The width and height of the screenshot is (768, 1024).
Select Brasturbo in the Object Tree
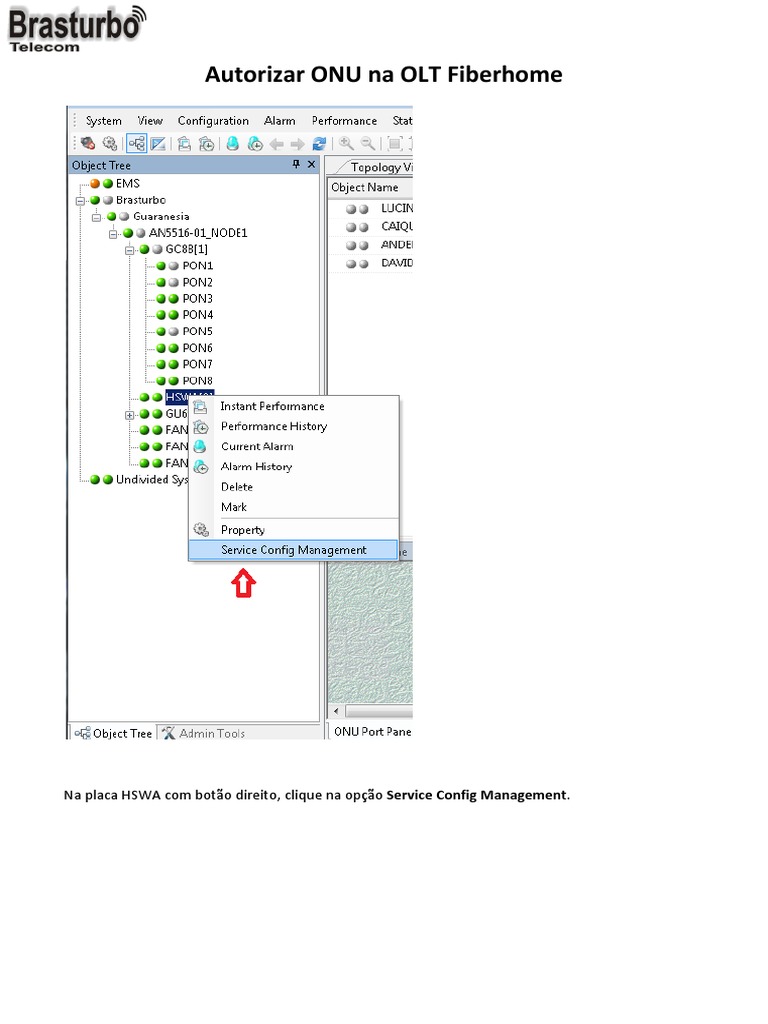[140, 200]
